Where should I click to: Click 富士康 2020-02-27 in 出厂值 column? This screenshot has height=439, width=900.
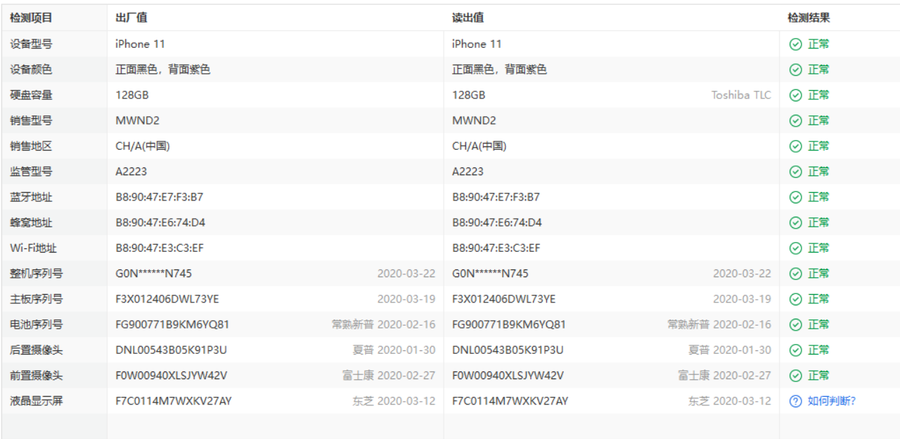coord(389,376)
